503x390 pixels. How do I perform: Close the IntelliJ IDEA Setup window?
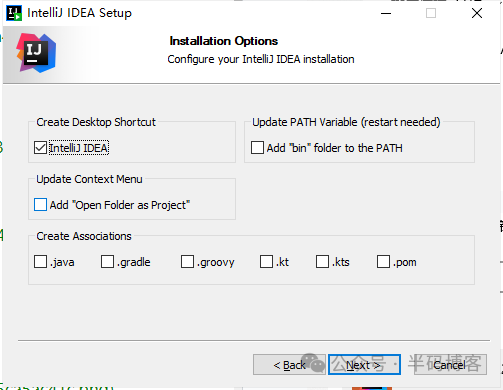477,13
